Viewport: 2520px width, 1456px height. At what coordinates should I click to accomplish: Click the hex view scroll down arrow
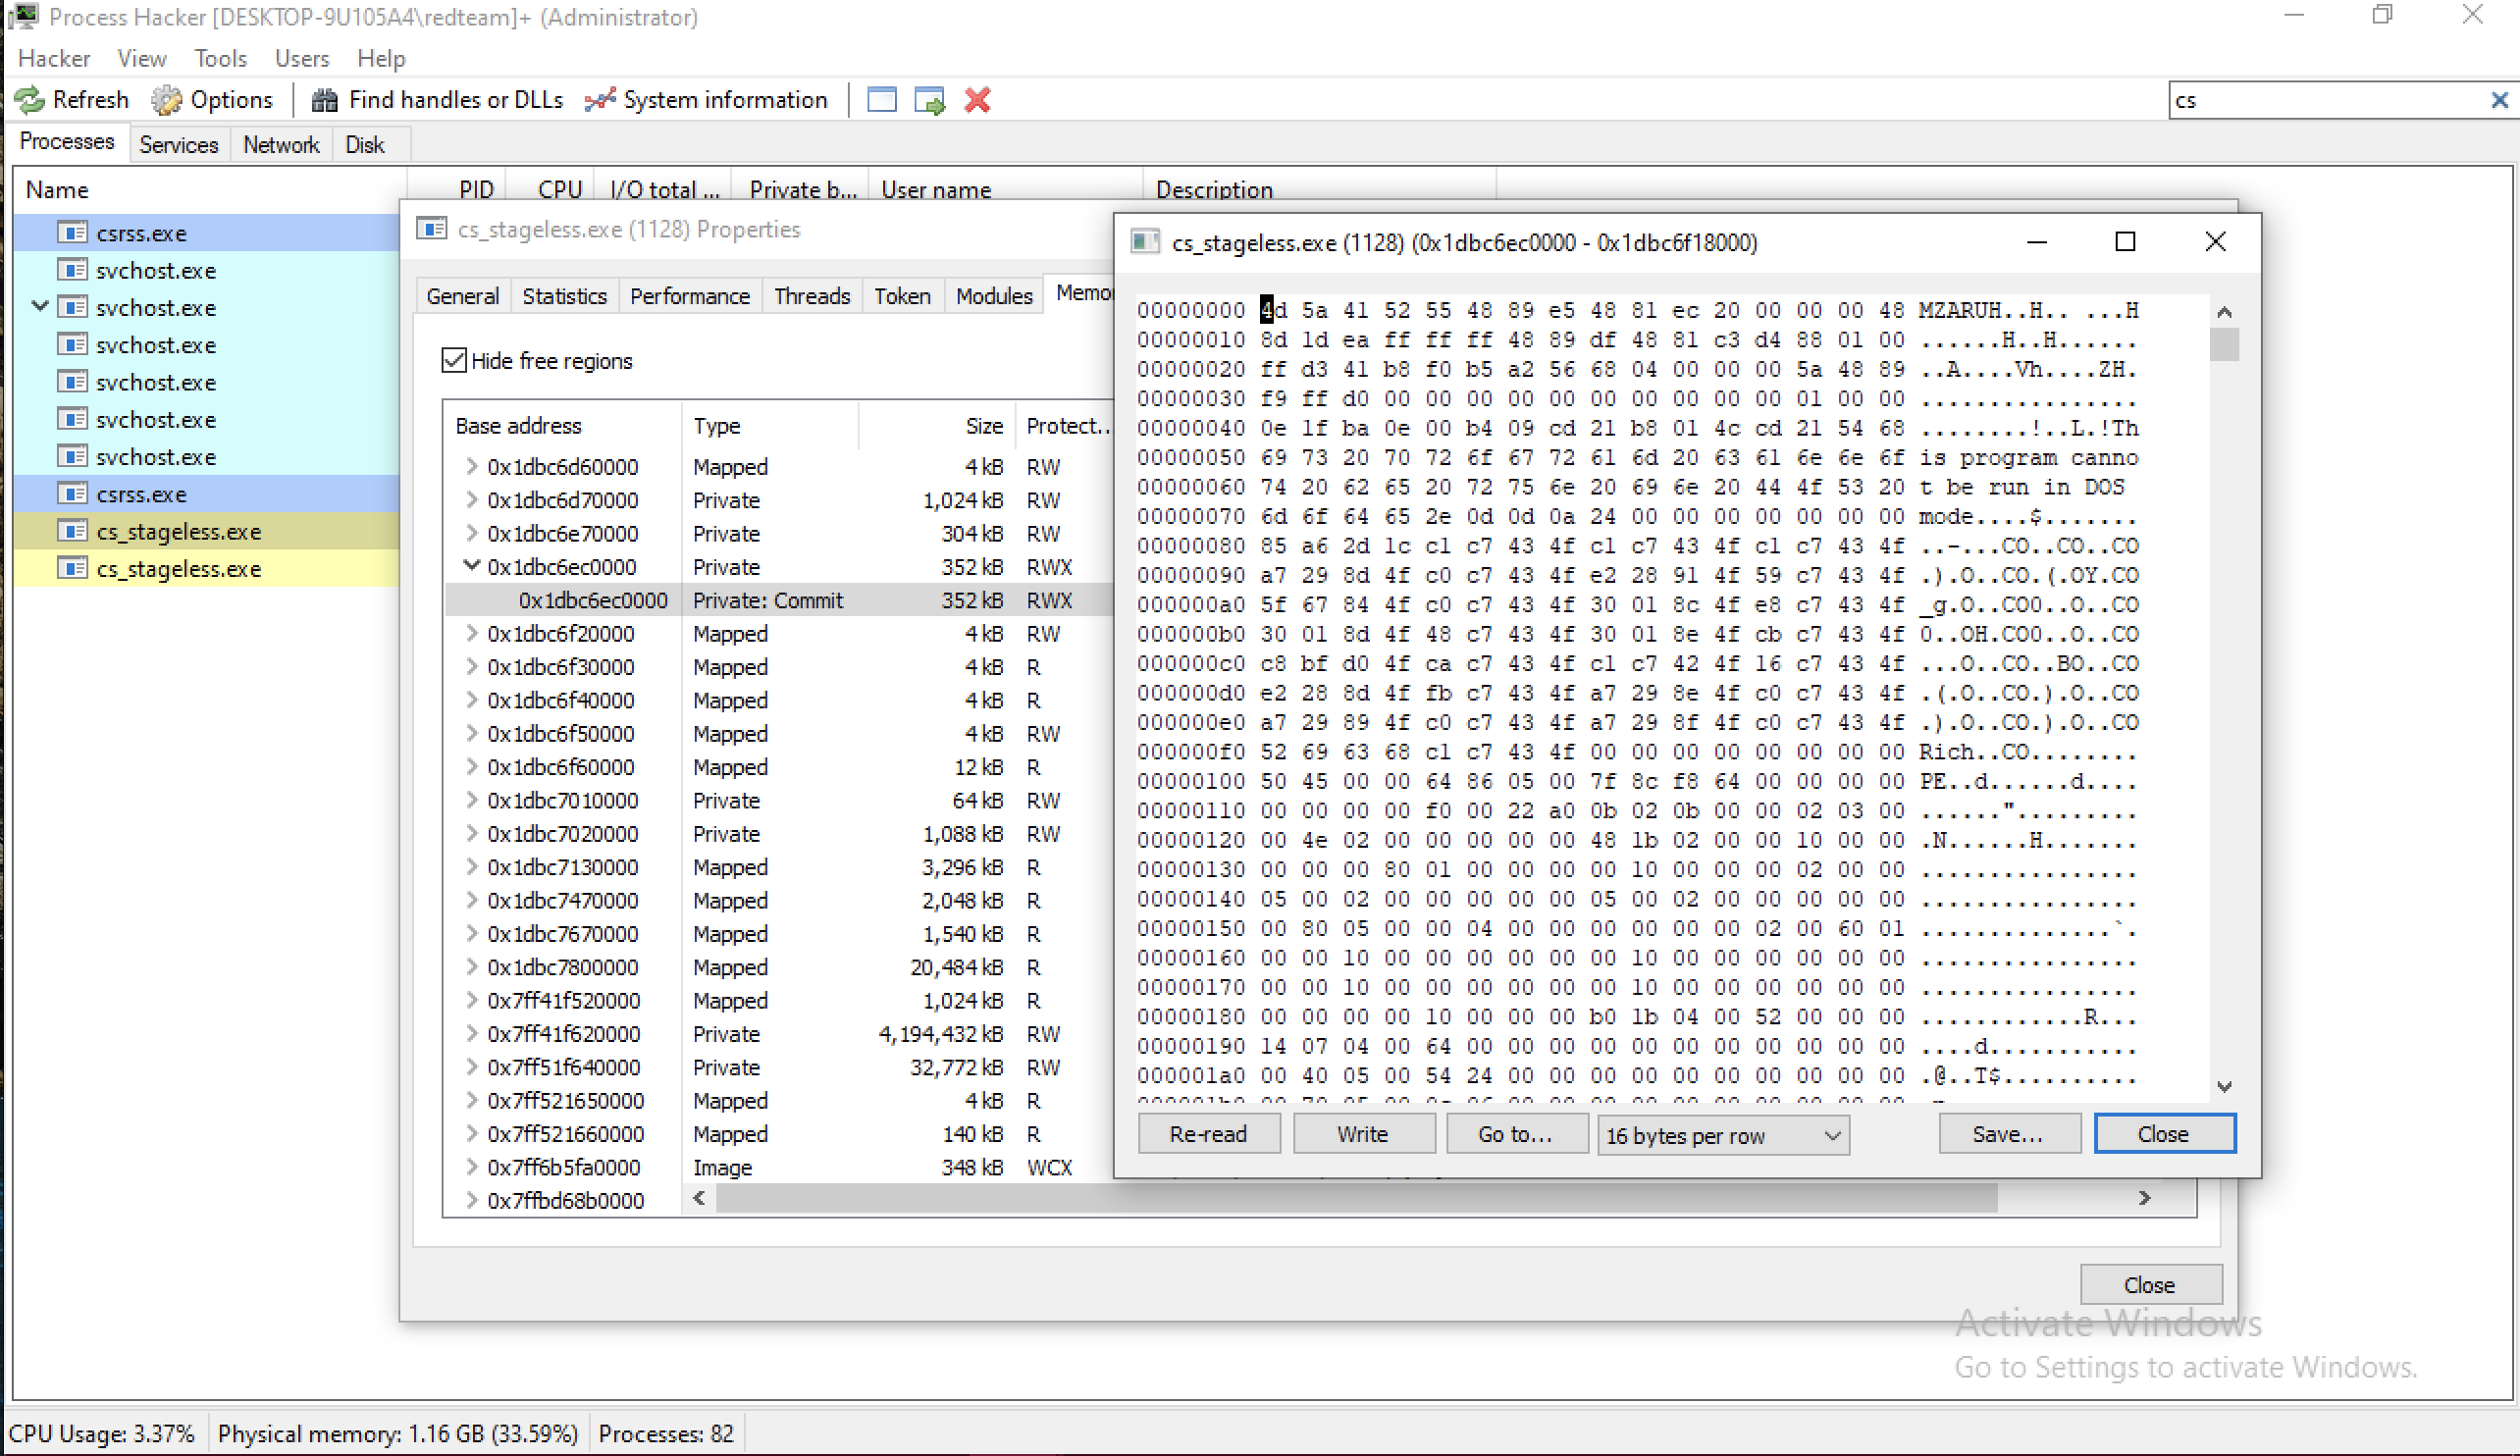(x=2224, y=1086)
